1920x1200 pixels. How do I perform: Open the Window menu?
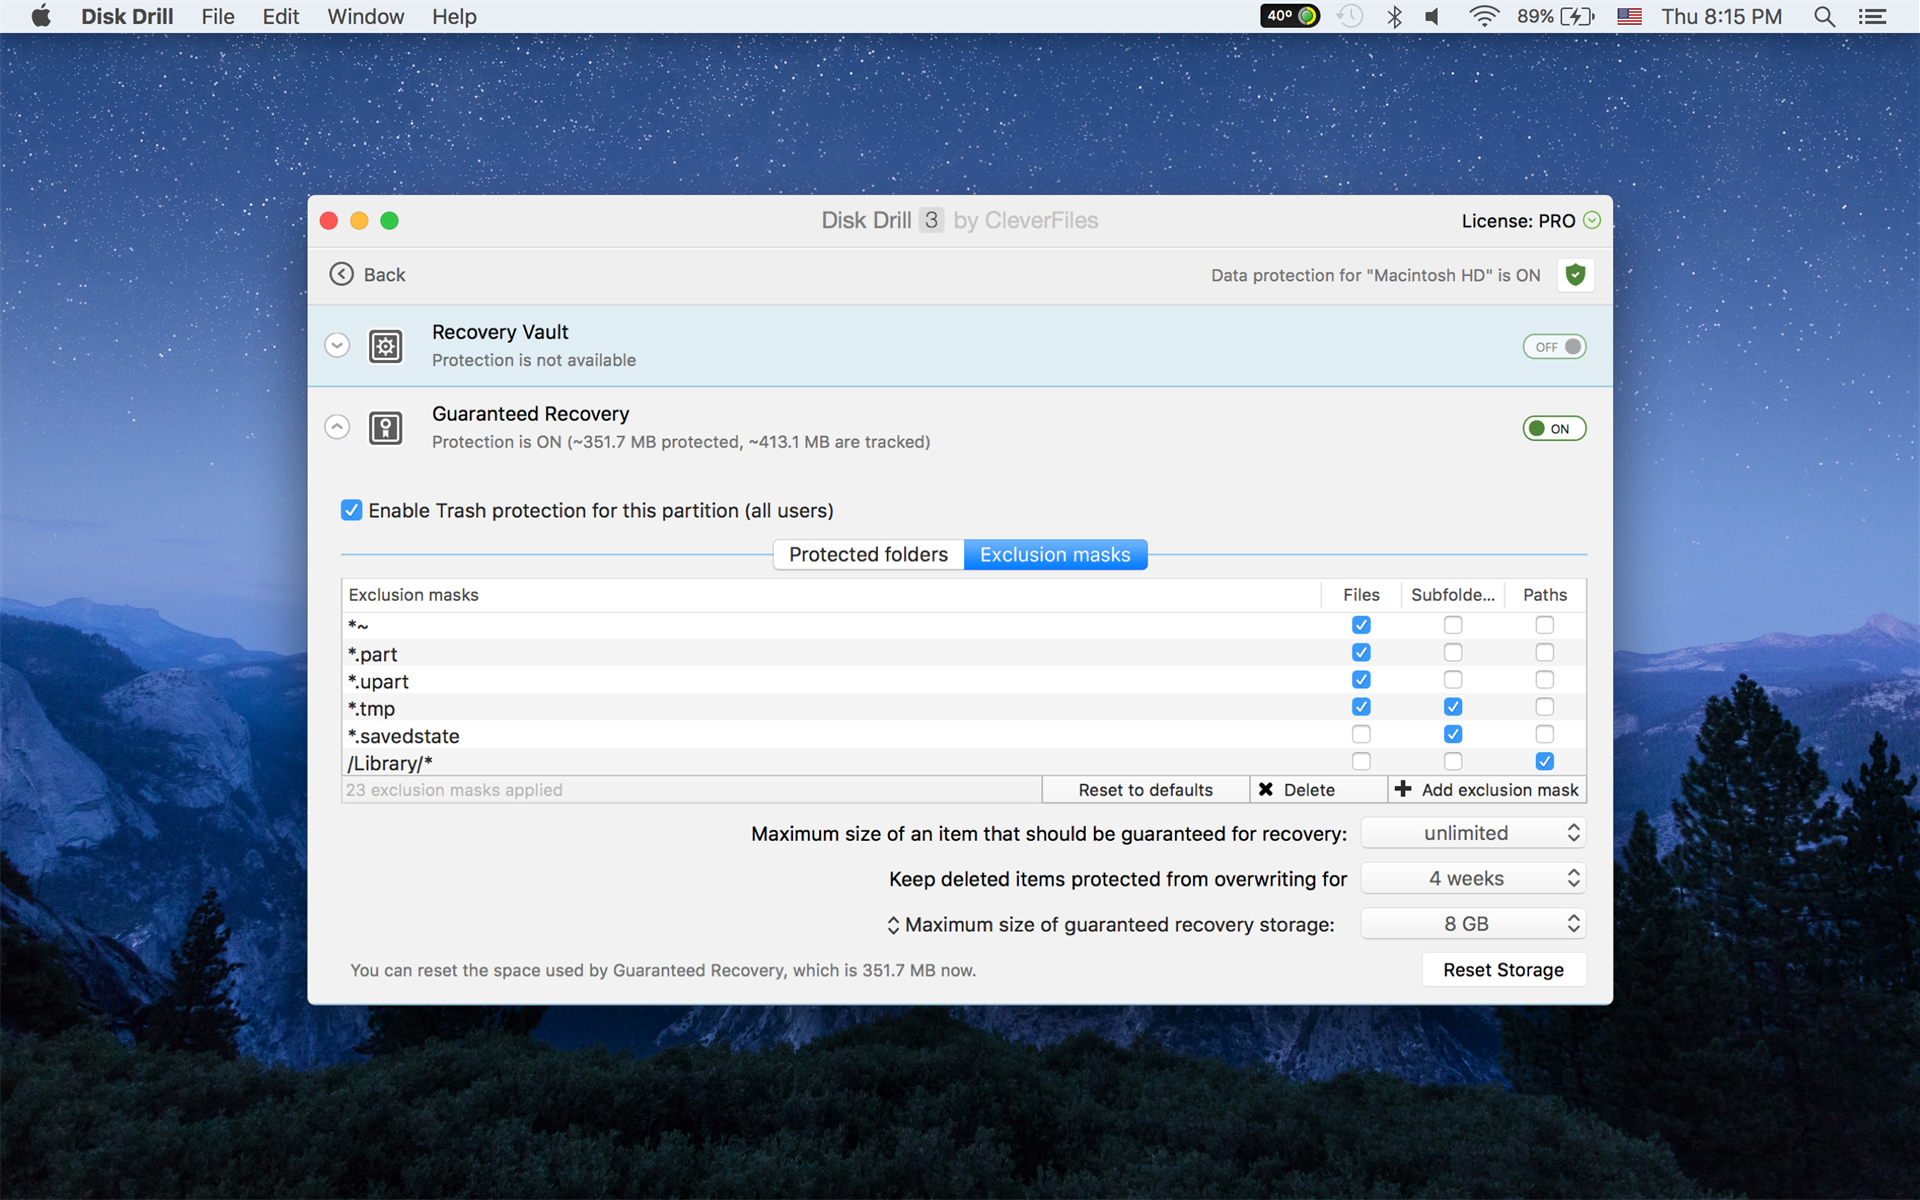tap(365, 17)
